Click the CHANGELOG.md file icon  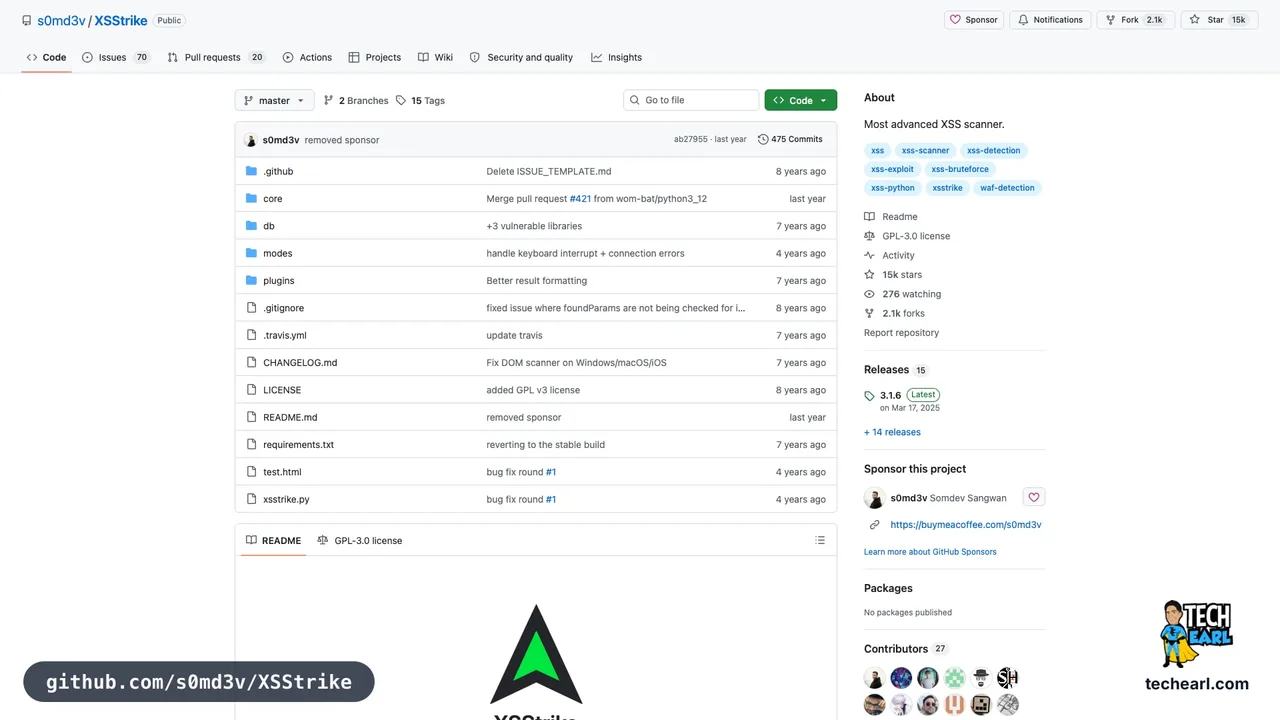coord(252,363)
